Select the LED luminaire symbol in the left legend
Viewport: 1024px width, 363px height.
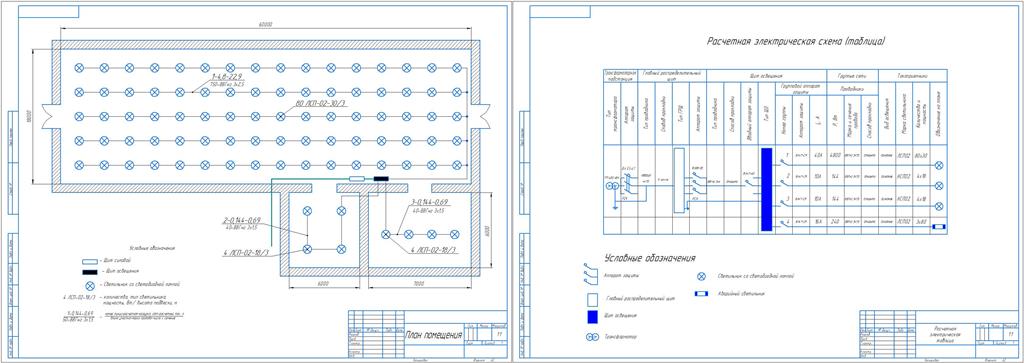click(90, 285)
